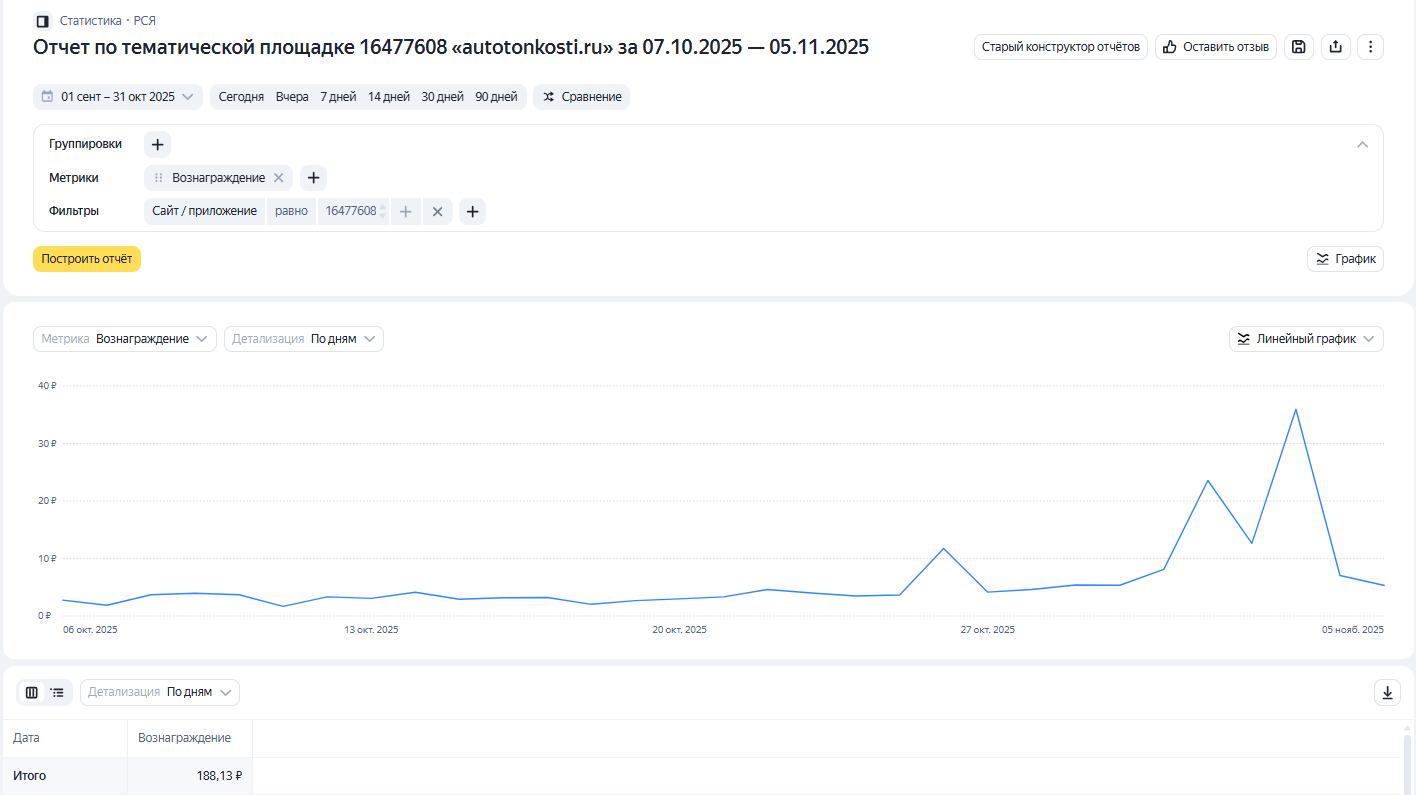
Task: Add a new grouping with the plus icon
Action: pyautogui.click(x=157, y=144)
